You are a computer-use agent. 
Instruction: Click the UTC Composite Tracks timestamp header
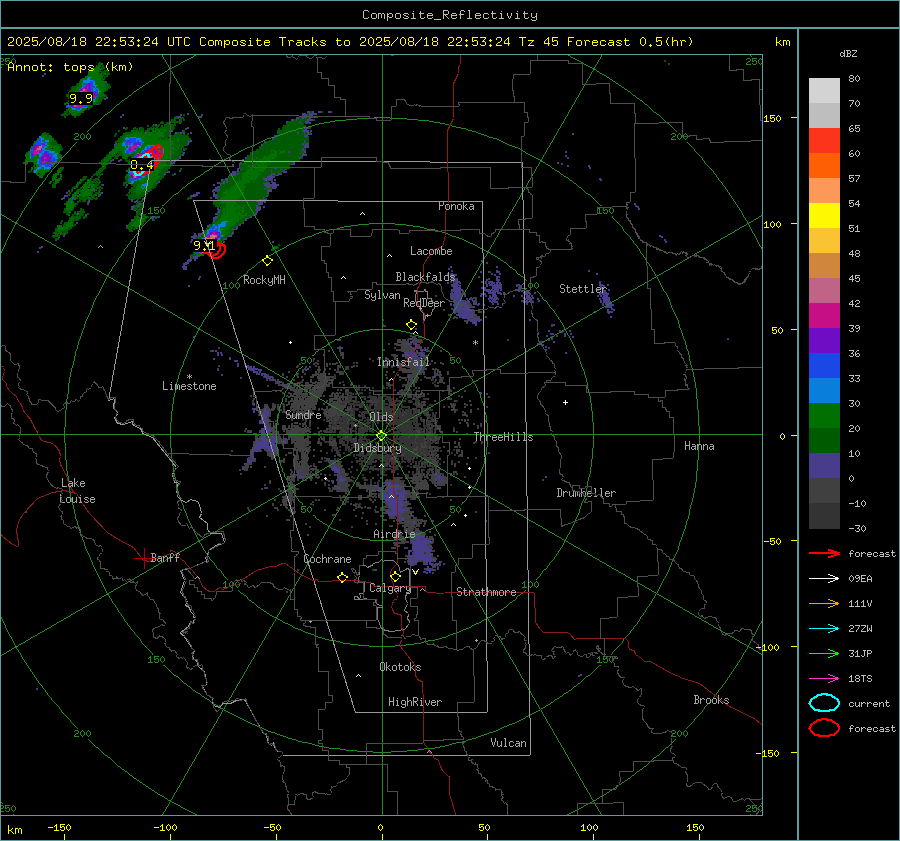pos(350,42)
